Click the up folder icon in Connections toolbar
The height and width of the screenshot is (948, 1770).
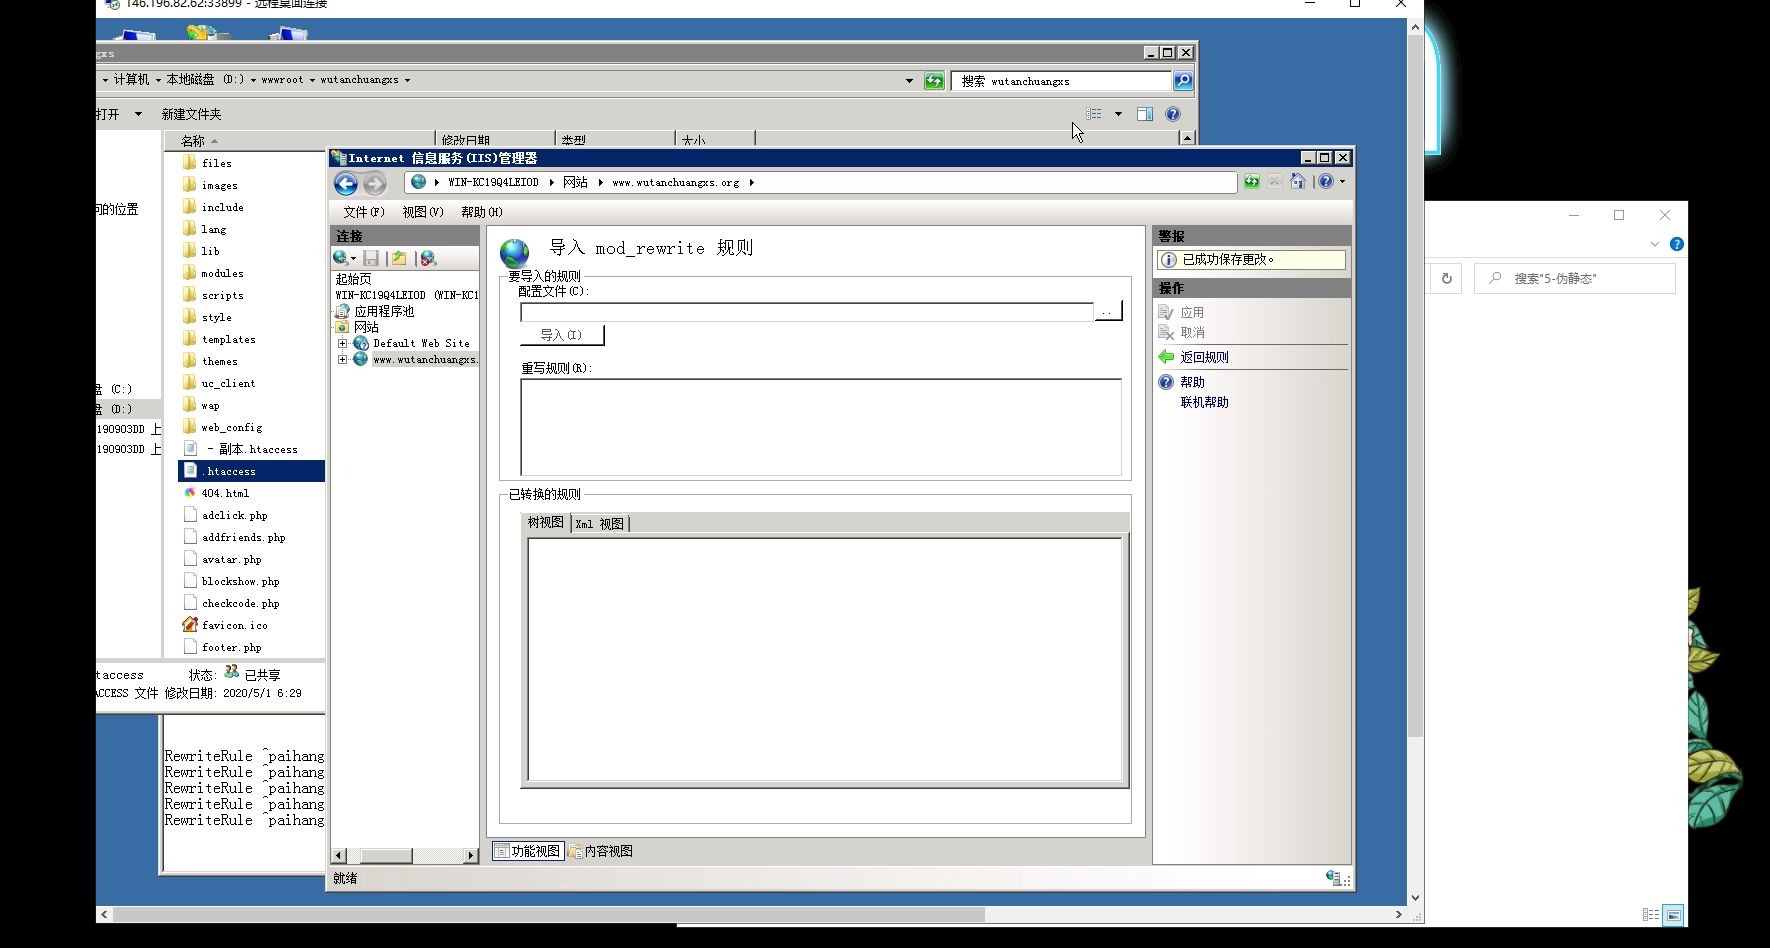(399, 258)
